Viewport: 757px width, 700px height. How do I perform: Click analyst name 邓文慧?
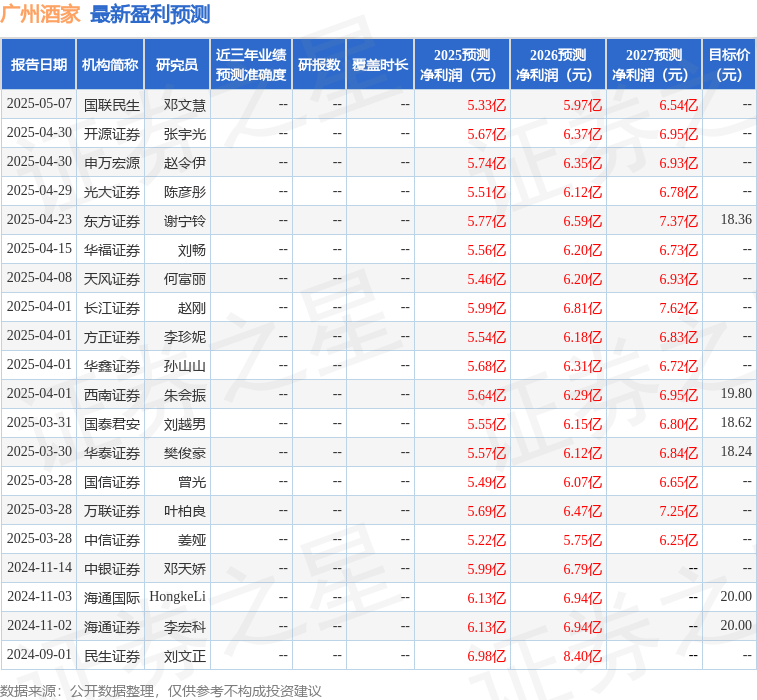tap(184, 105)
